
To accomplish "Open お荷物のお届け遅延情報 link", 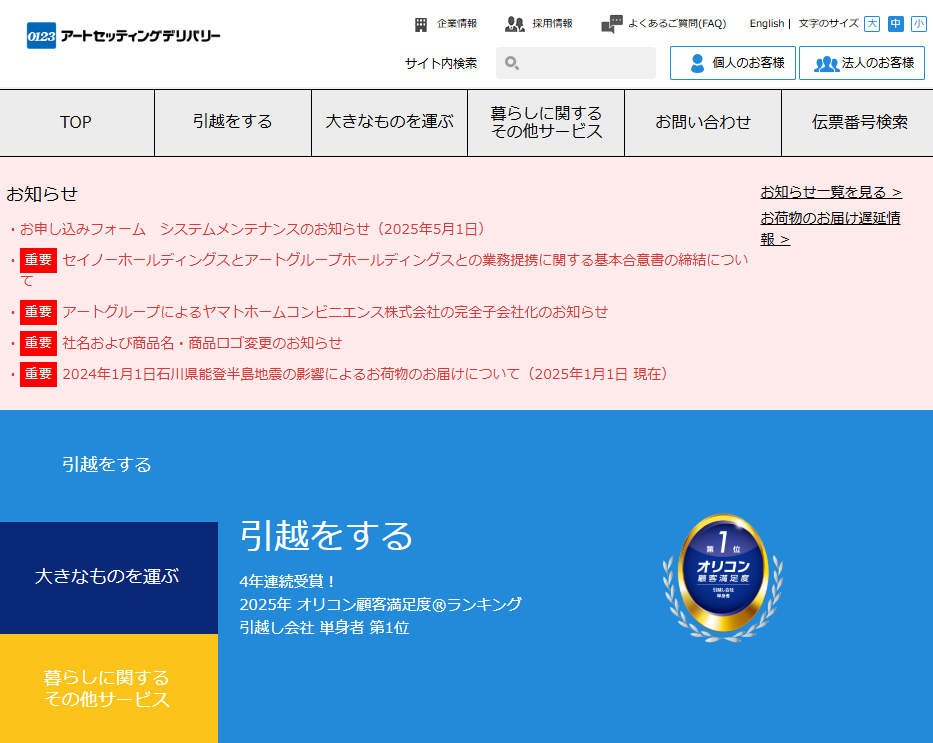I will tap(830, 228).
